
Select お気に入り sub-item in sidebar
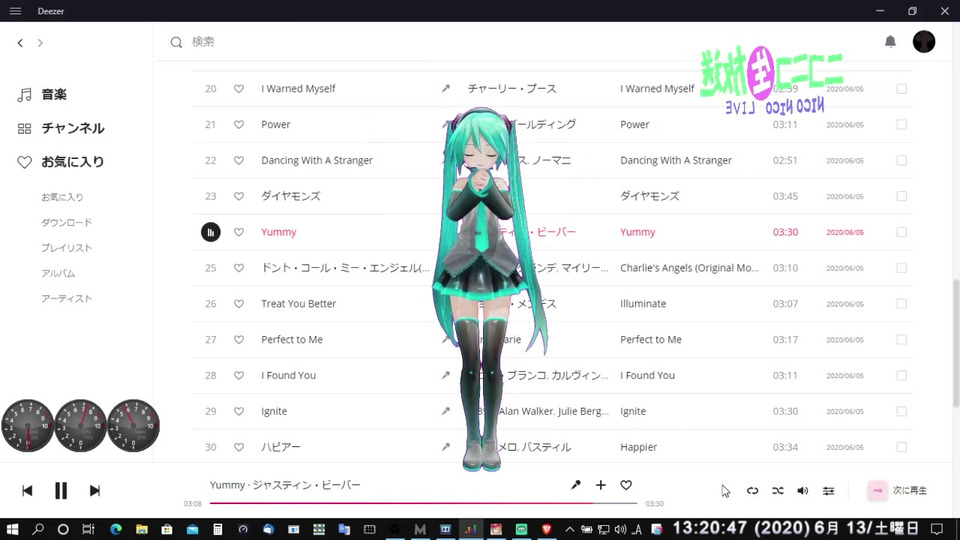(x=62, y=197)
